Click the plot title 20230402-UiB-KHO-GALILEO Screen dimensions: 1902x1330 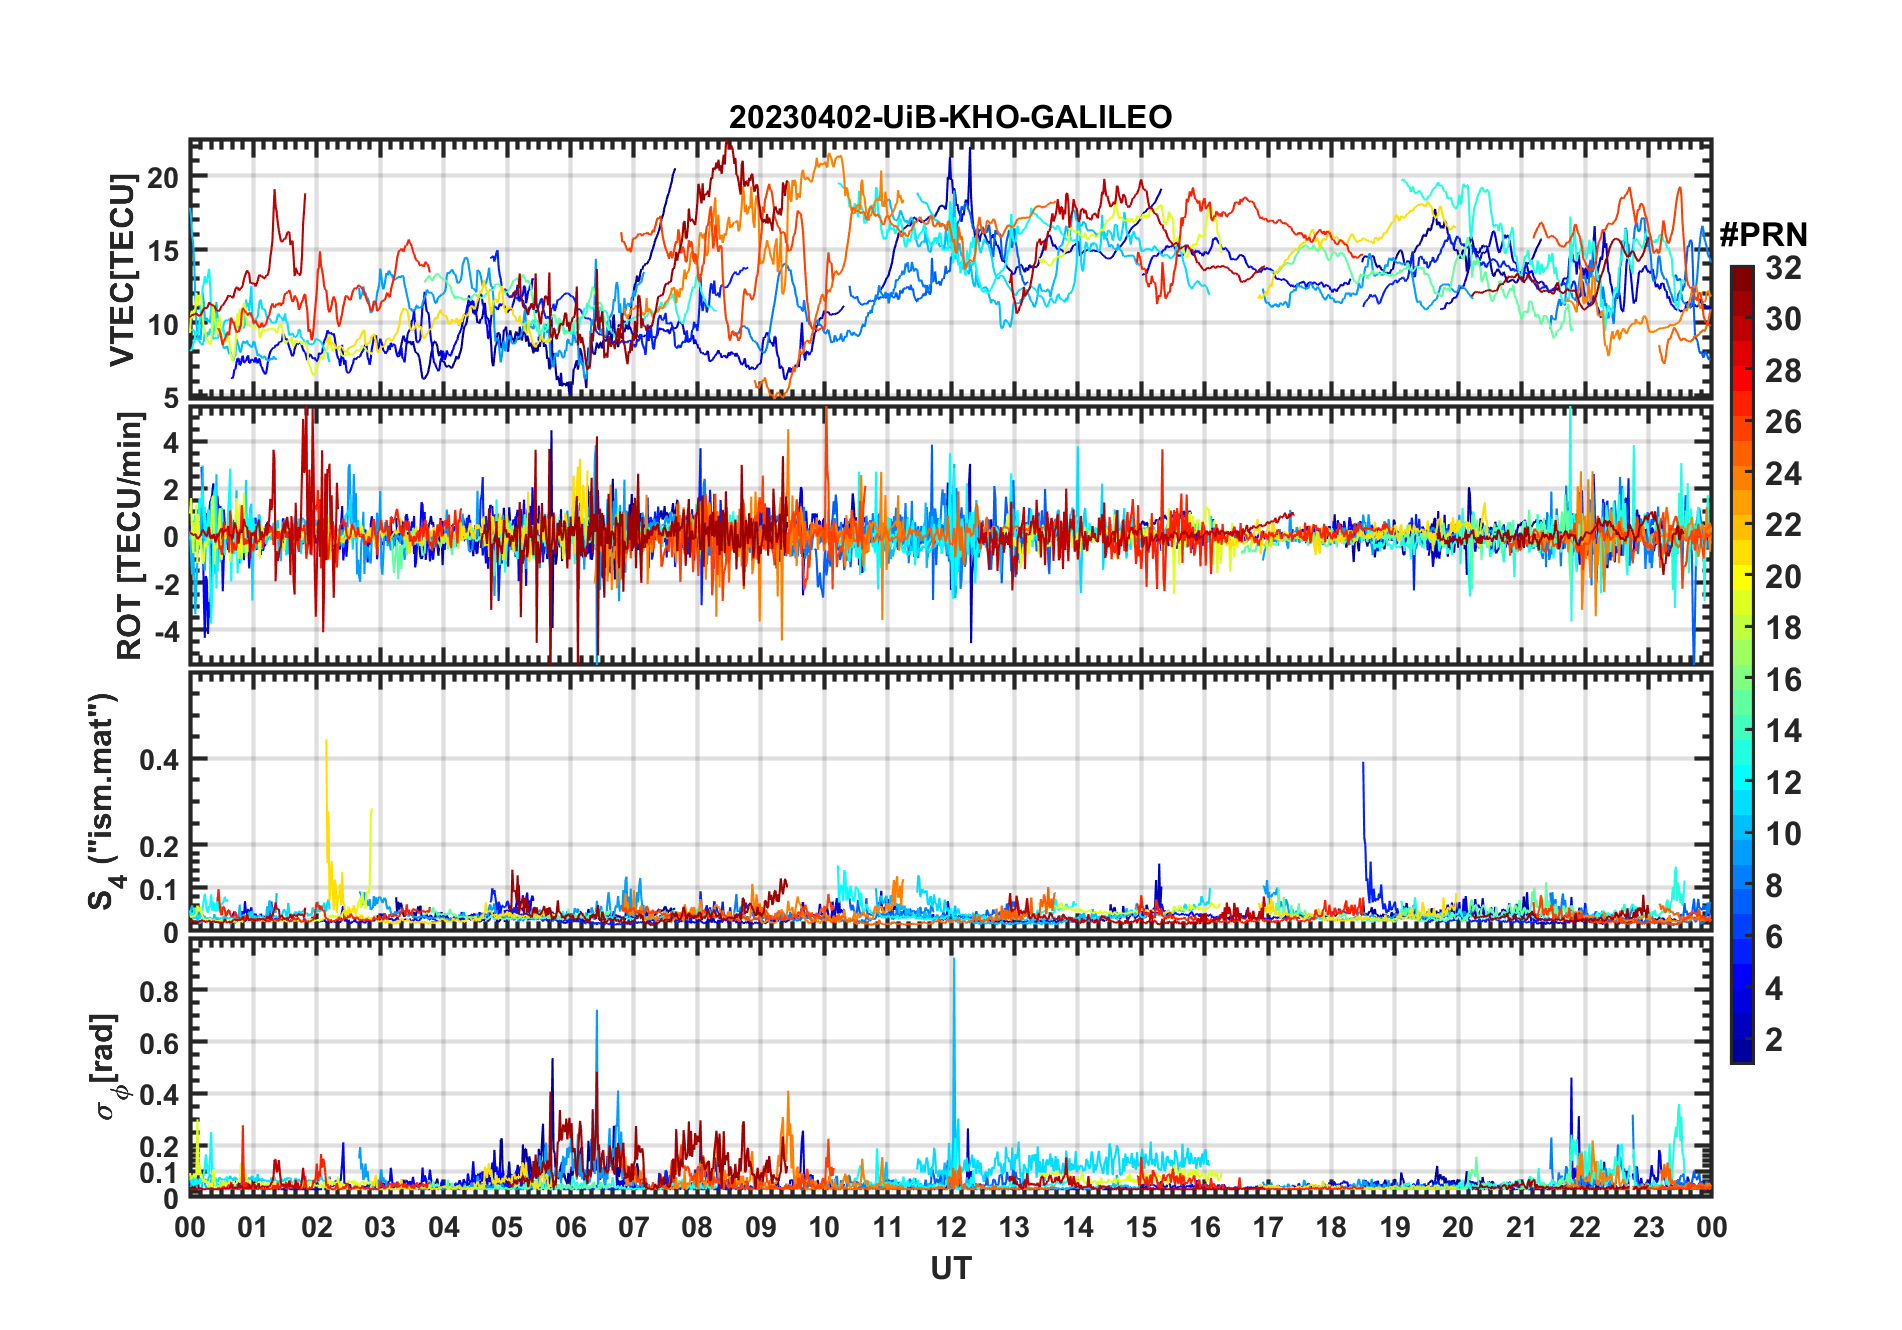[x=950, y=117]
